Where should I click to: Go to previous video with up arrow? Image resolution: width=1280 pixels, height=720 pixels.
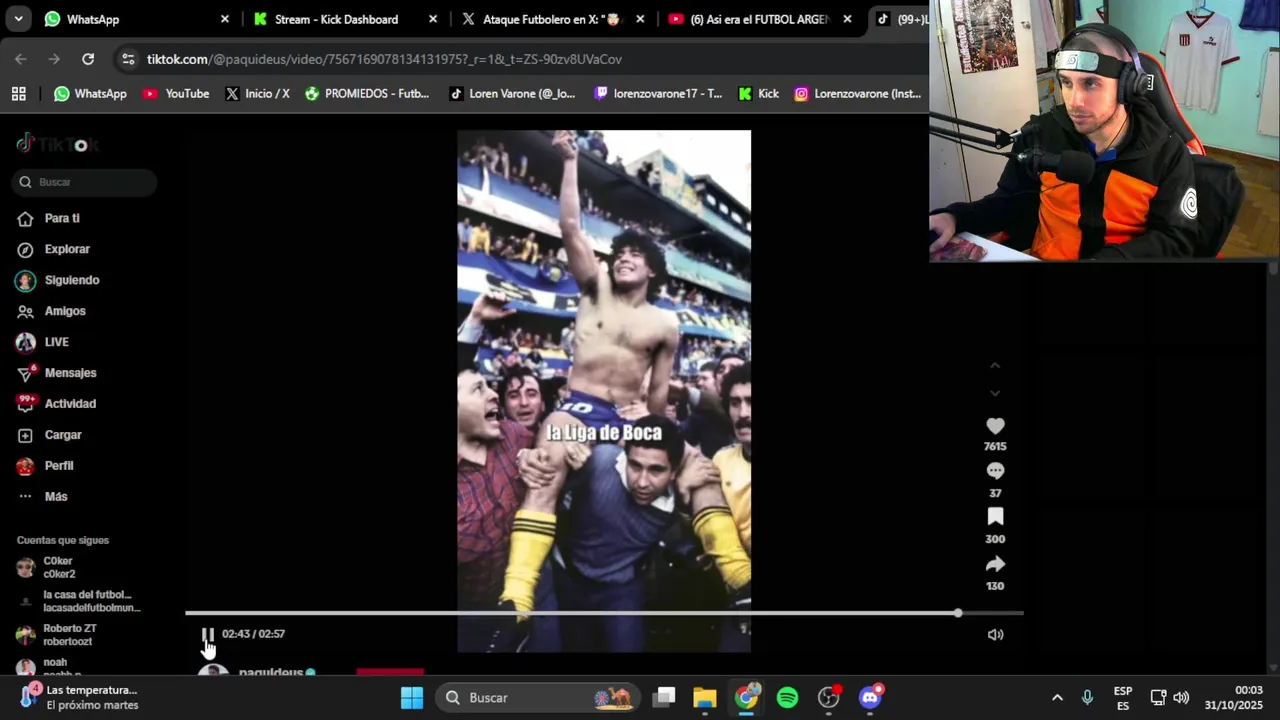(995, 366)
